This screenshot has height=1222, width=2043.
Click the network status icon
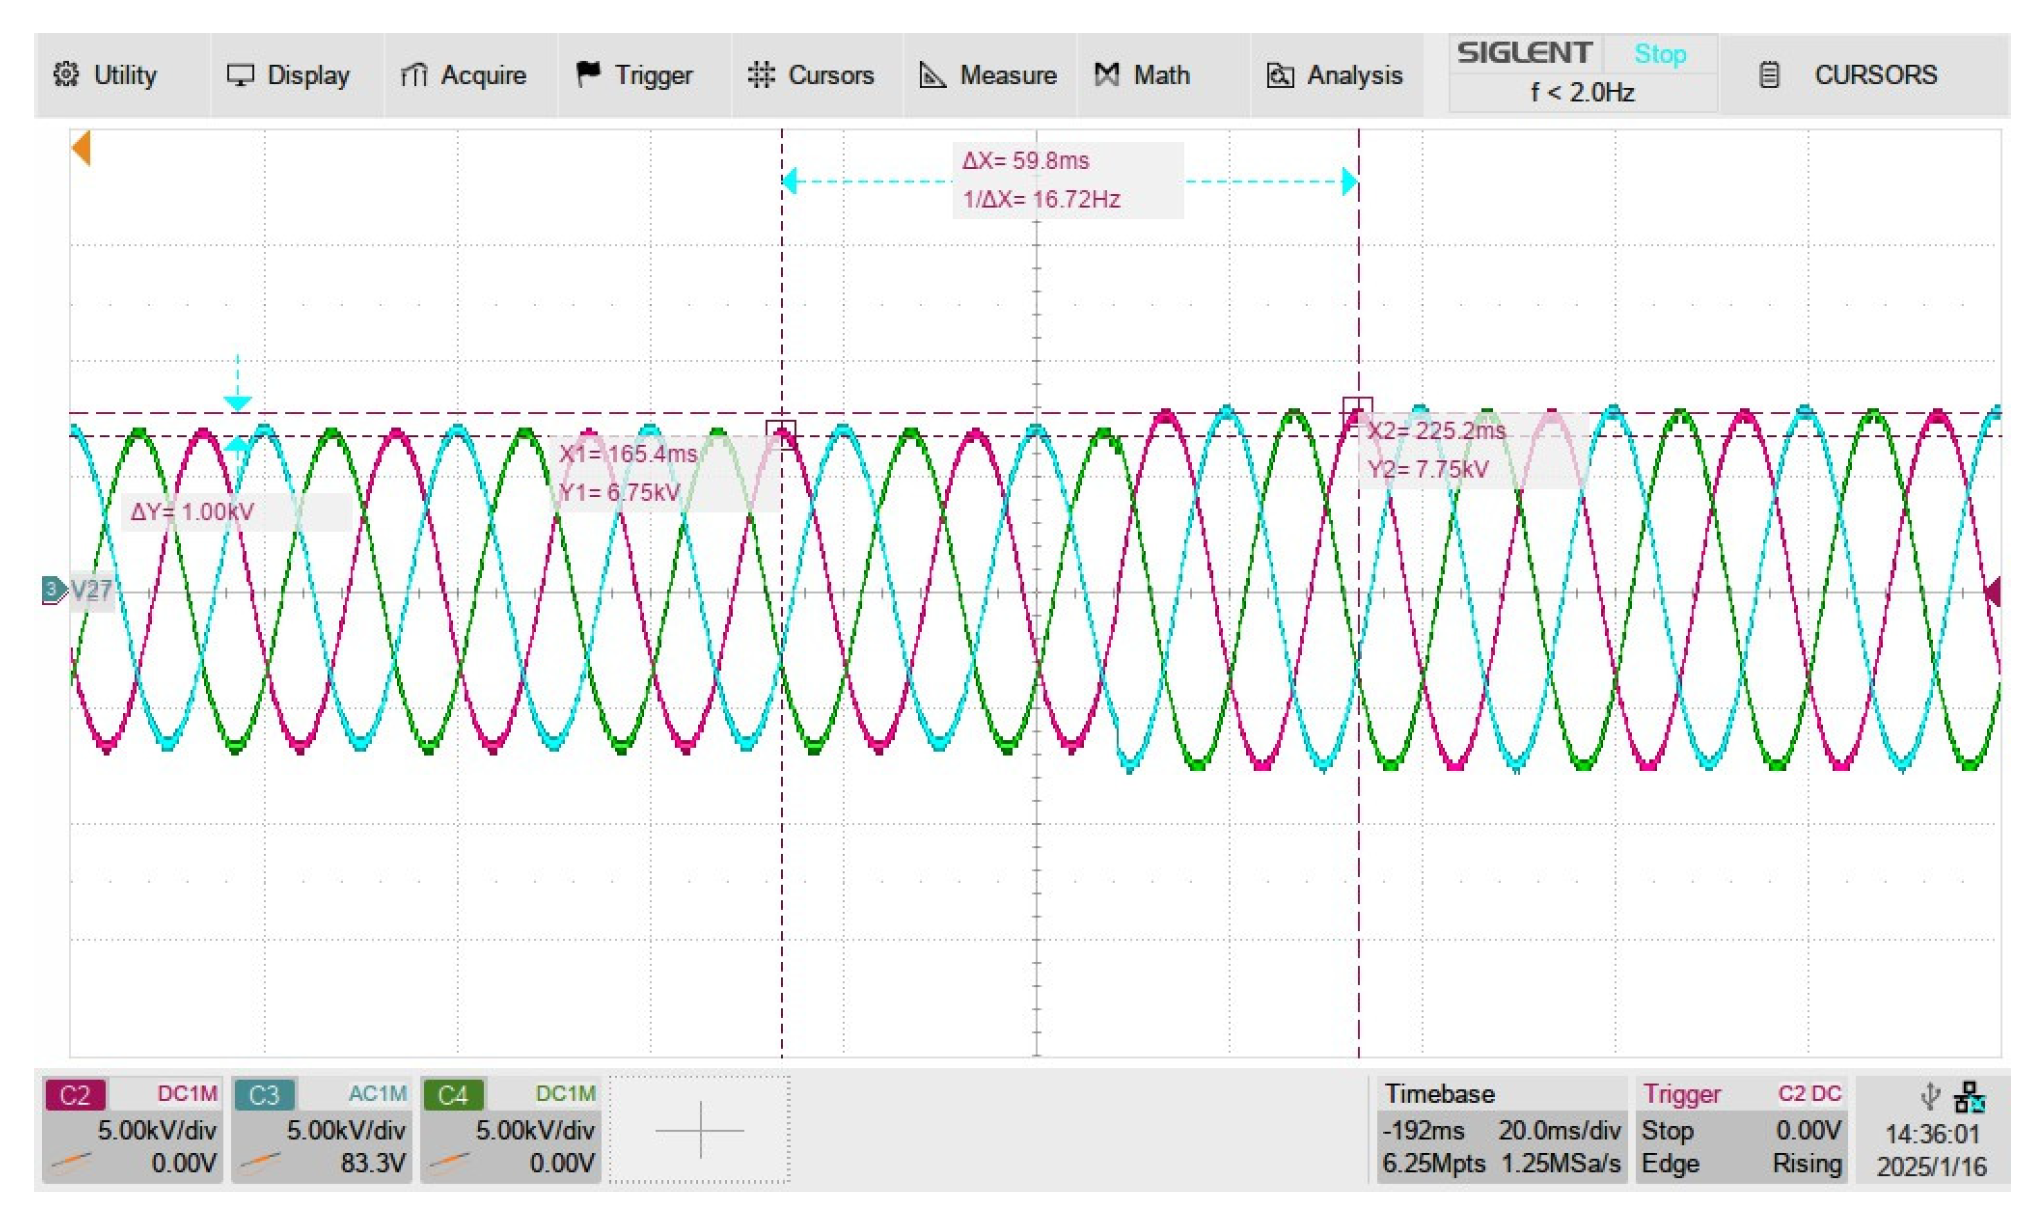(1969, 1097)
